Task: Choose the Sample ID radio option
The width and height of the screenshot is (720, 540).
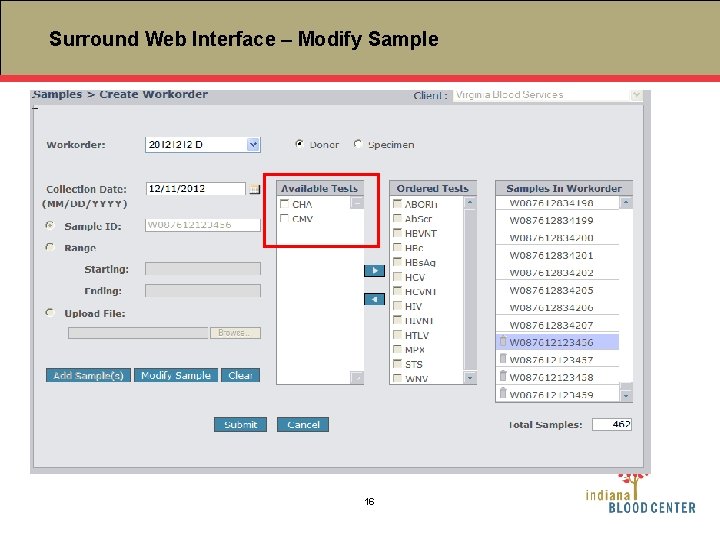Action: [50, 225]
